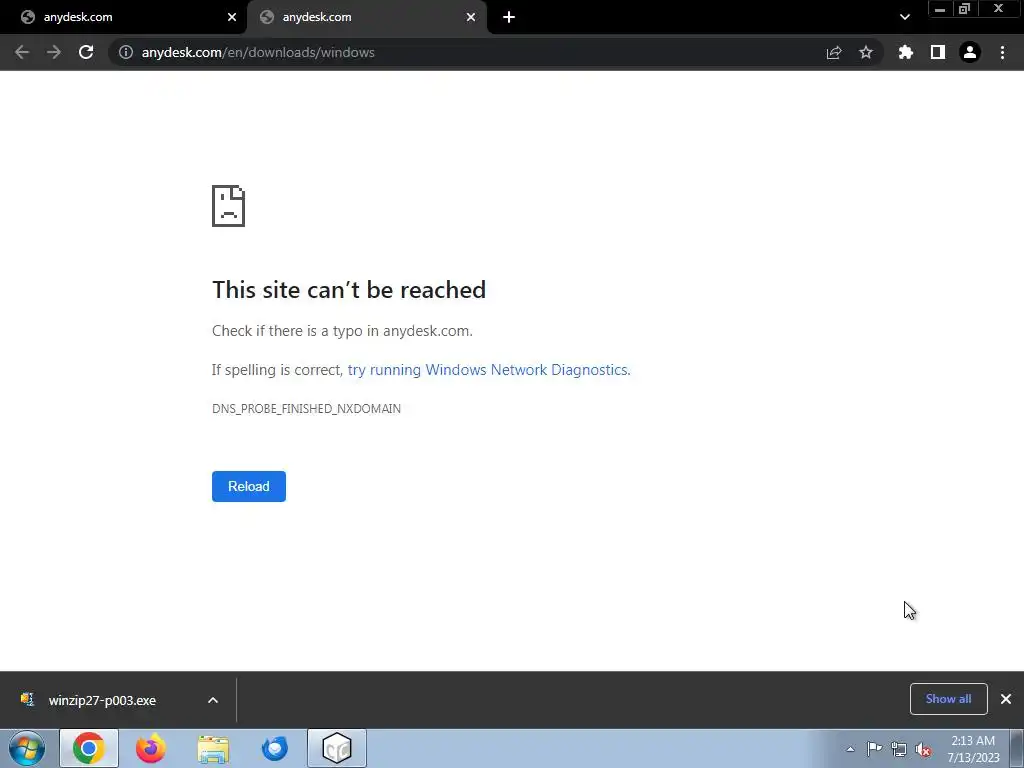
Task: Restore down the Chrome window
Action: coord(964,9)
